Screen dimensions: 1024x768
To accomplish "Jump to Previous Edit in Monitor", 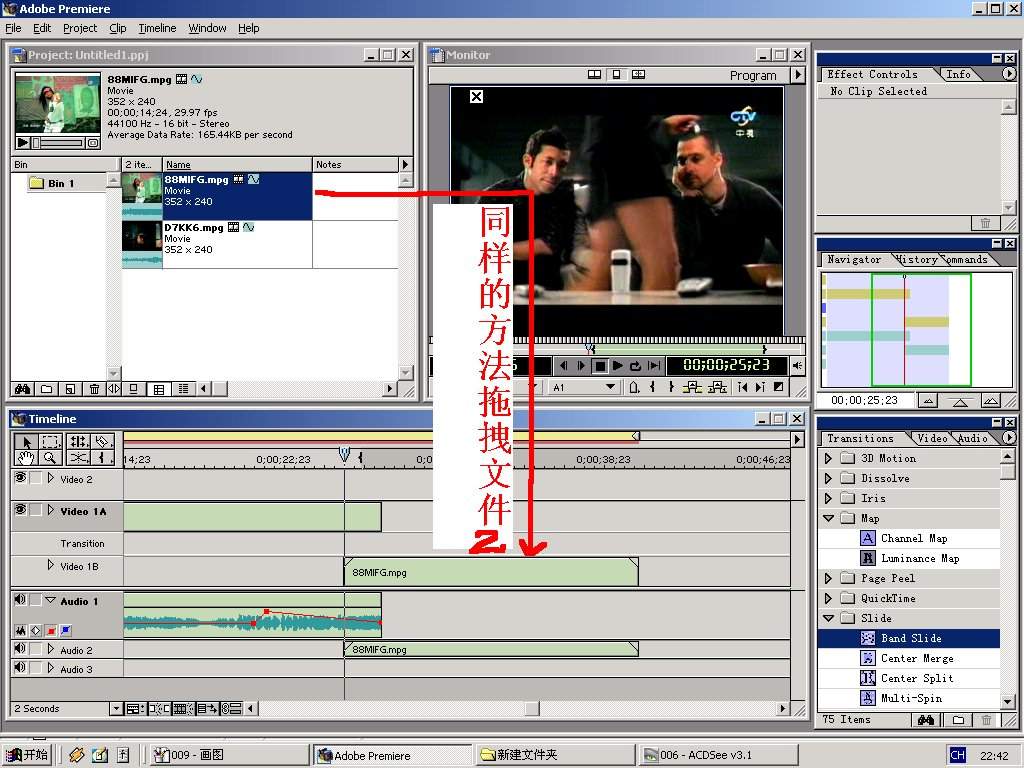I will pyautogui.click(x=743, y=387).
